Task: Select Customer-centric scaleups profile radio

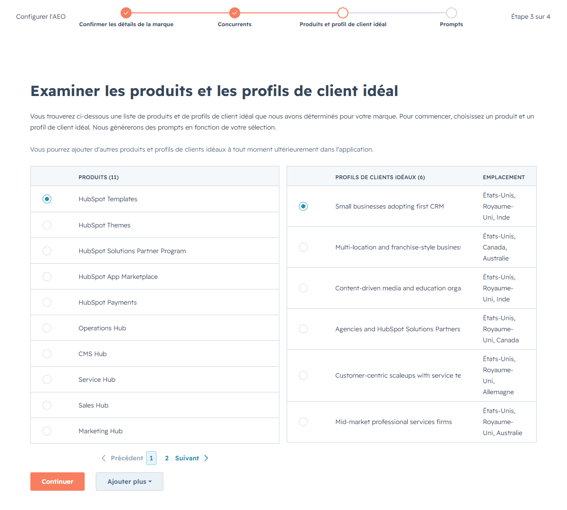Action: click(303, 375)
